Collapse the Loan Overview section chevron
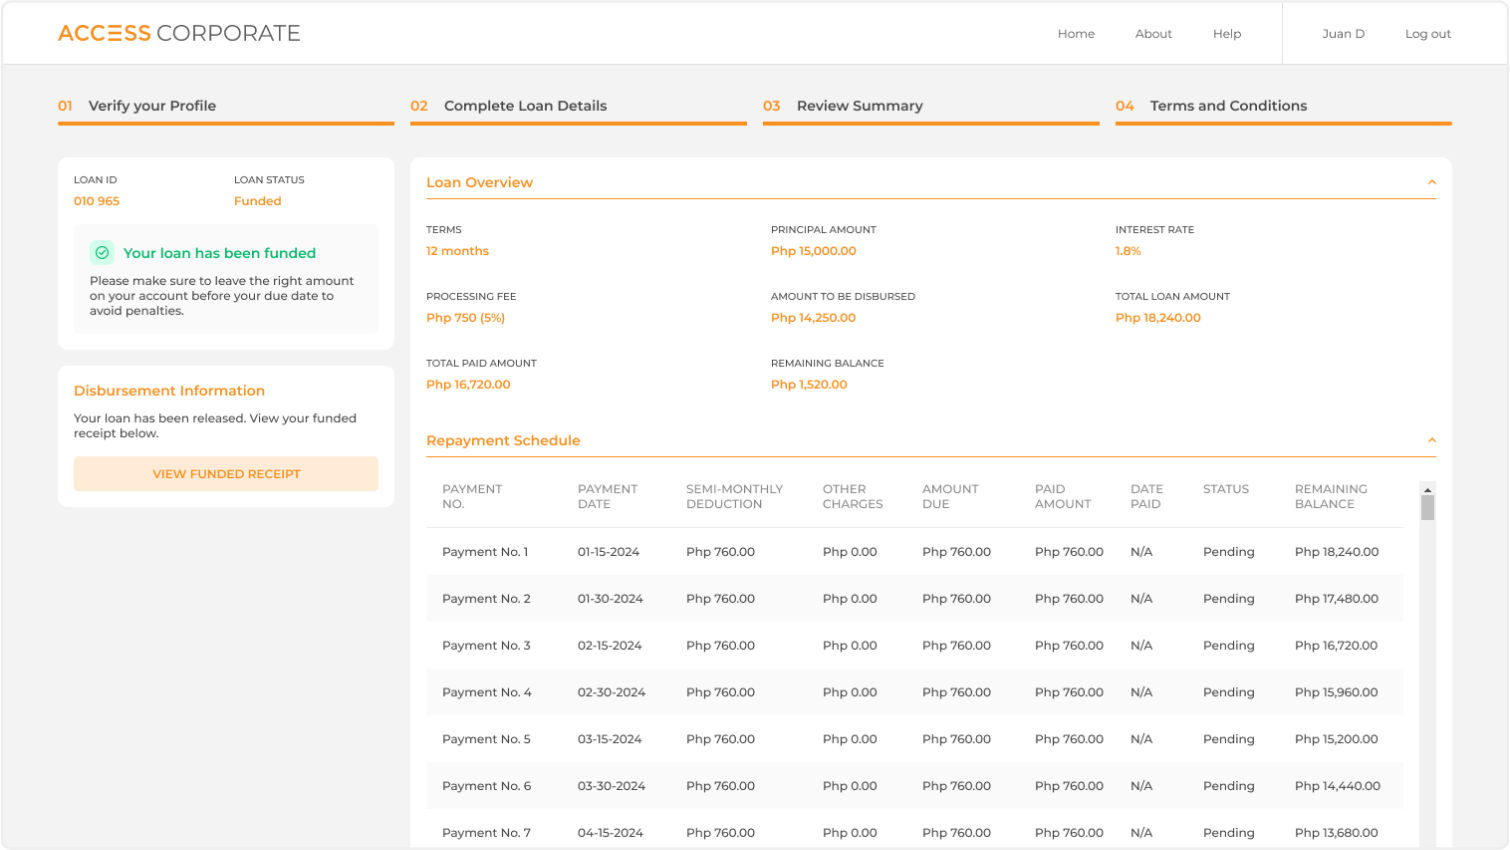Viewport: 1510px width, 850px height. [1431, 182]
